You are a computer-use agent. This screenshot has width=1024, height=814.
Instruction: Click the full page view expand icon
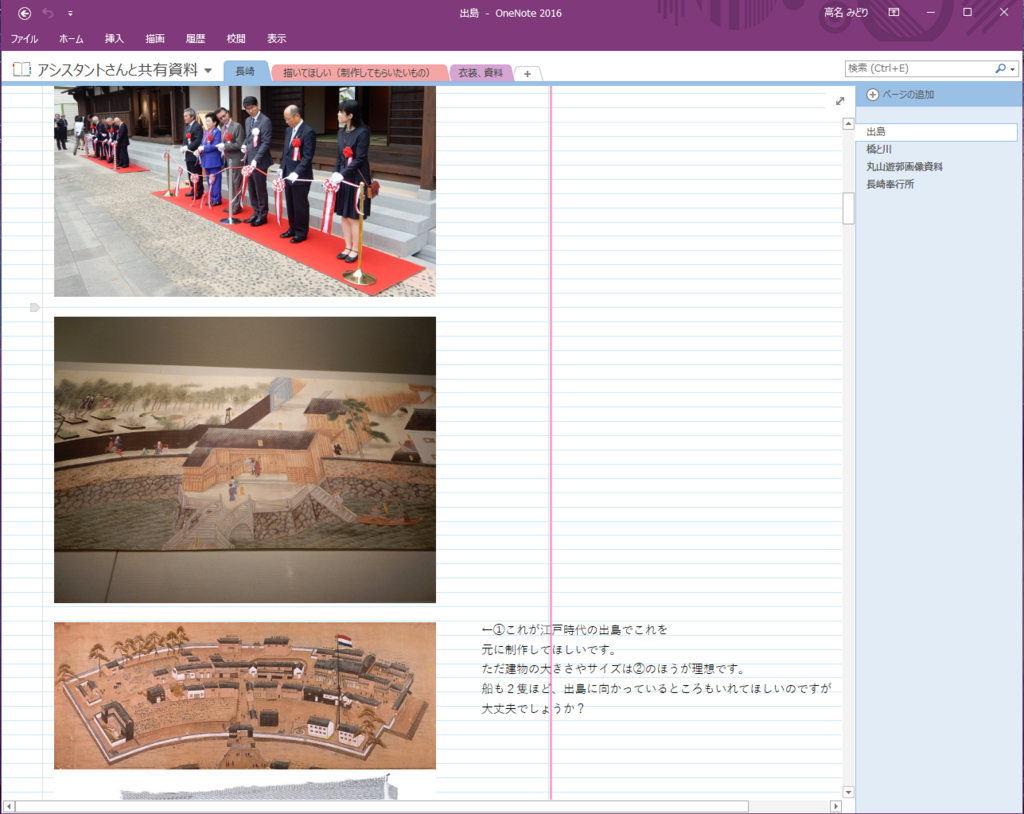tap(840, 101)
